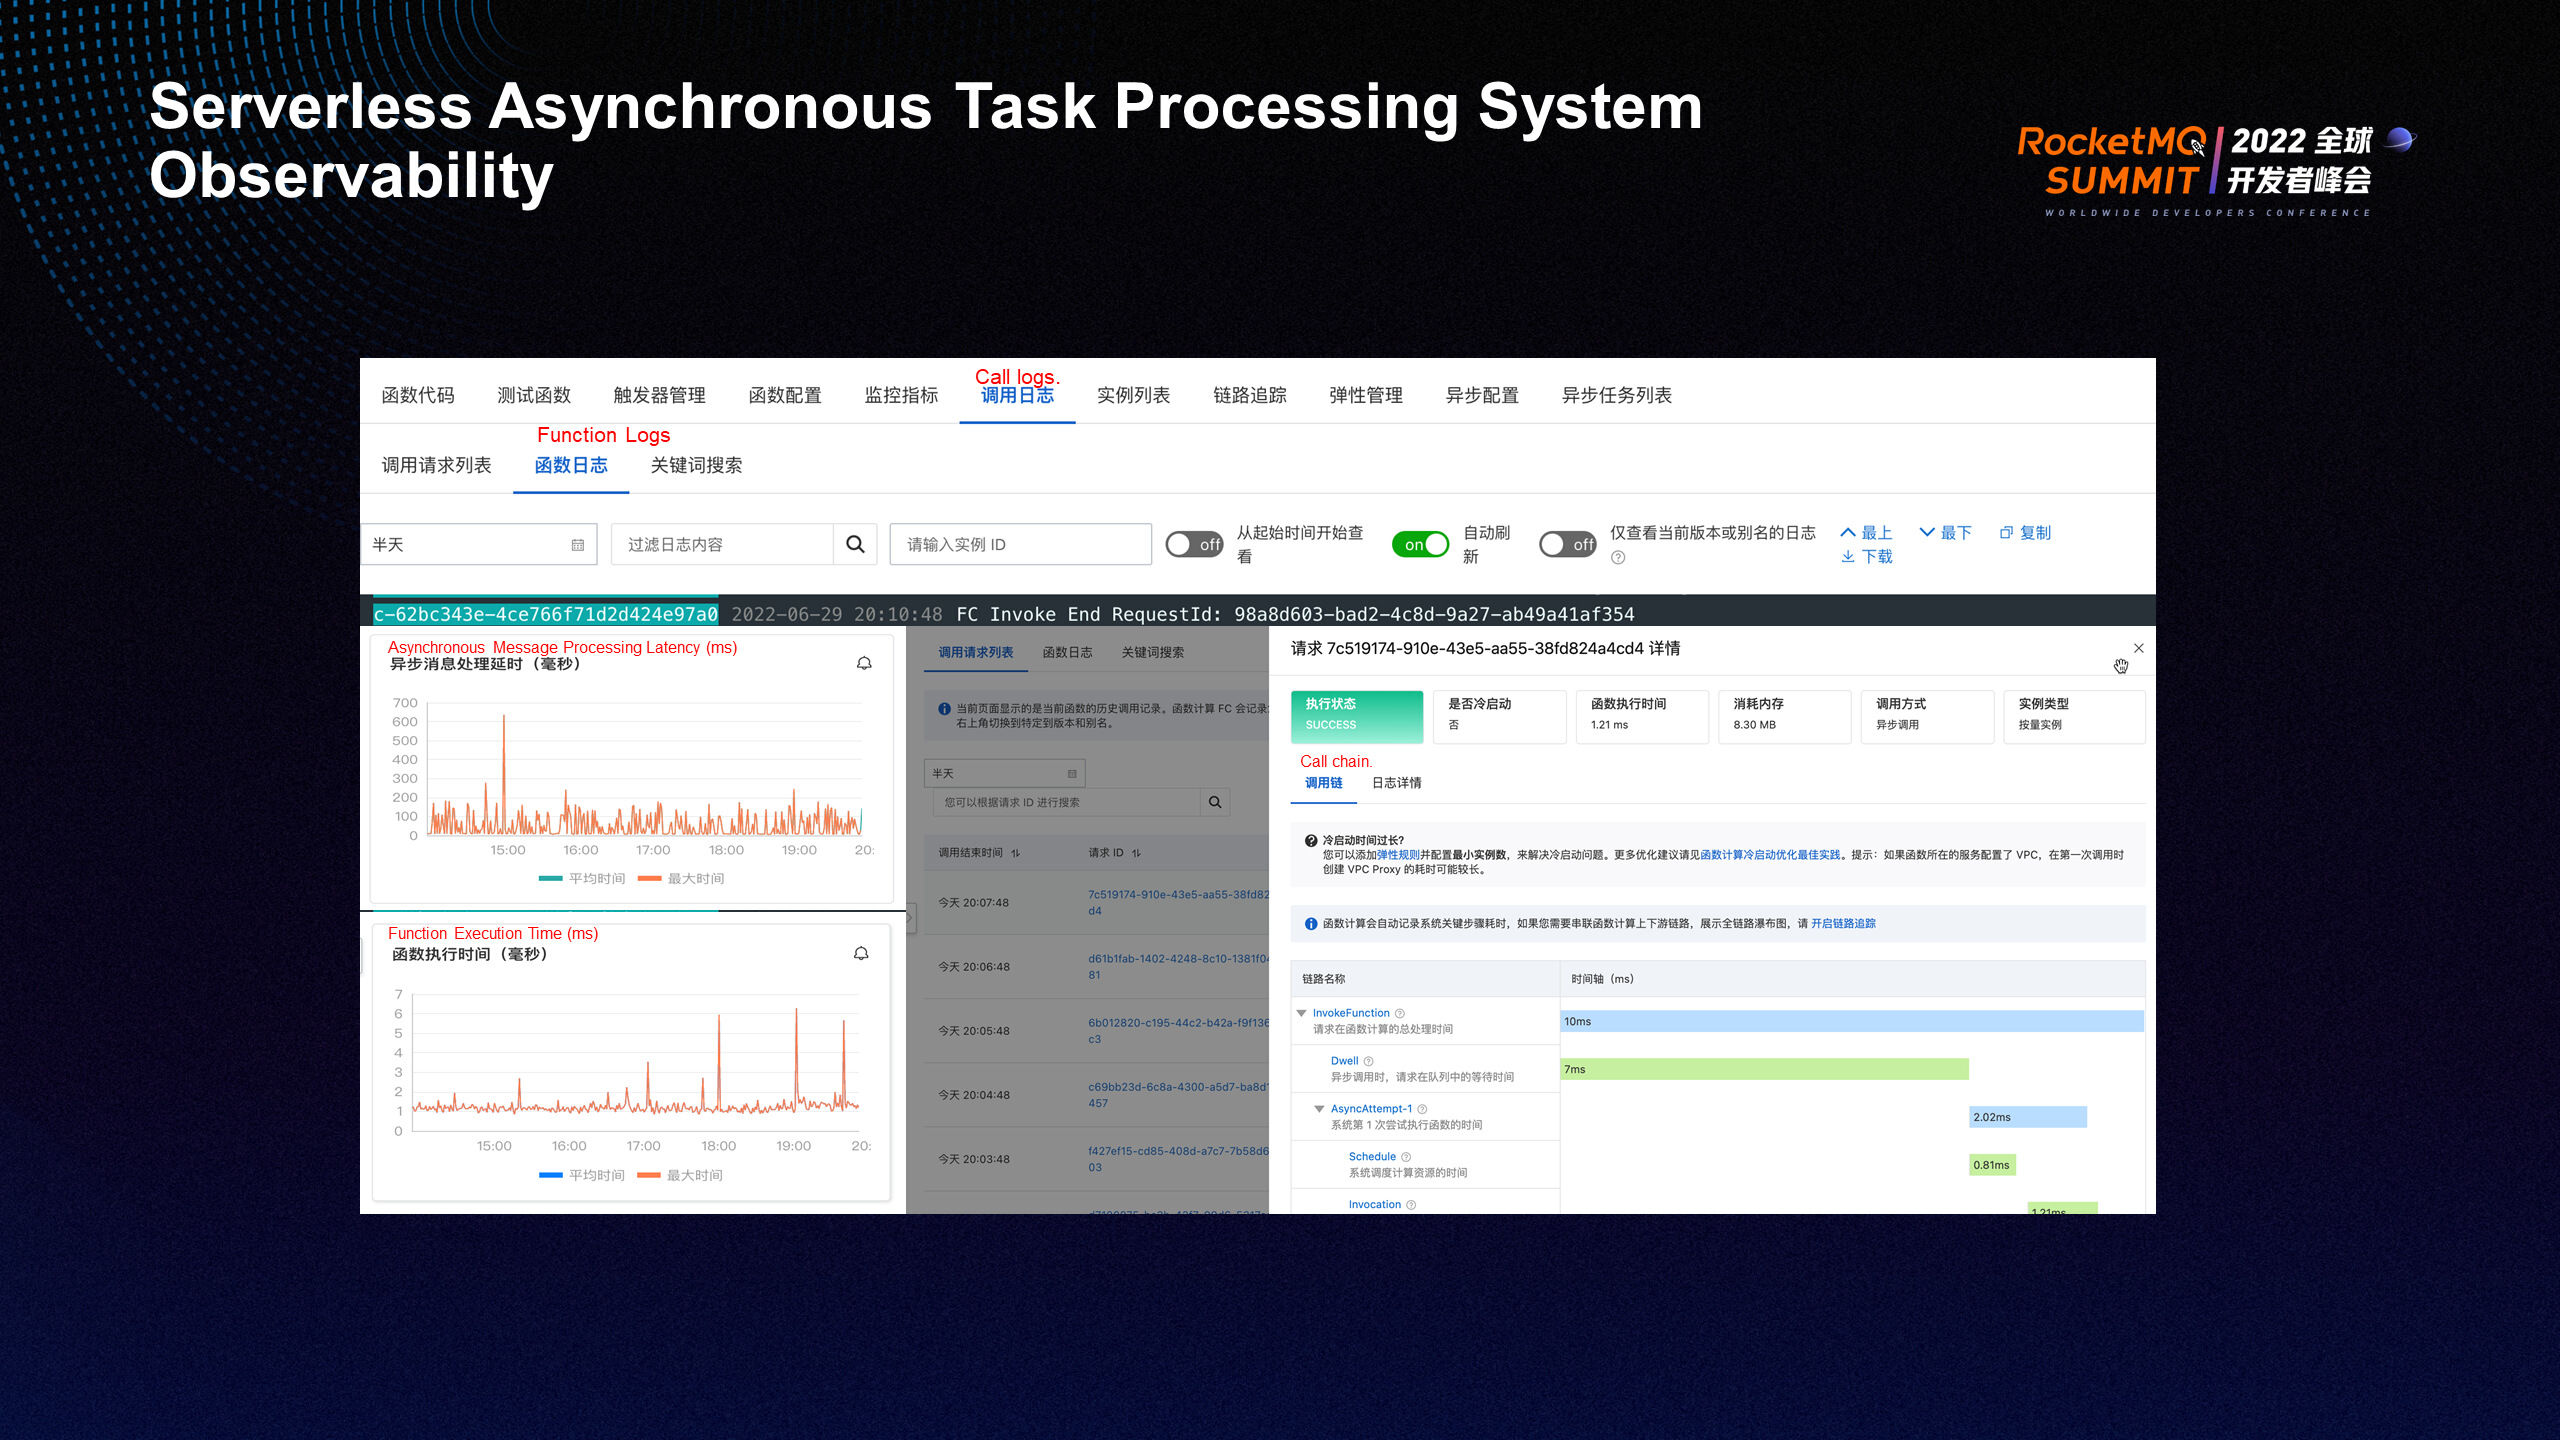Click help icon next to Dwell

pos(1369,1061)
